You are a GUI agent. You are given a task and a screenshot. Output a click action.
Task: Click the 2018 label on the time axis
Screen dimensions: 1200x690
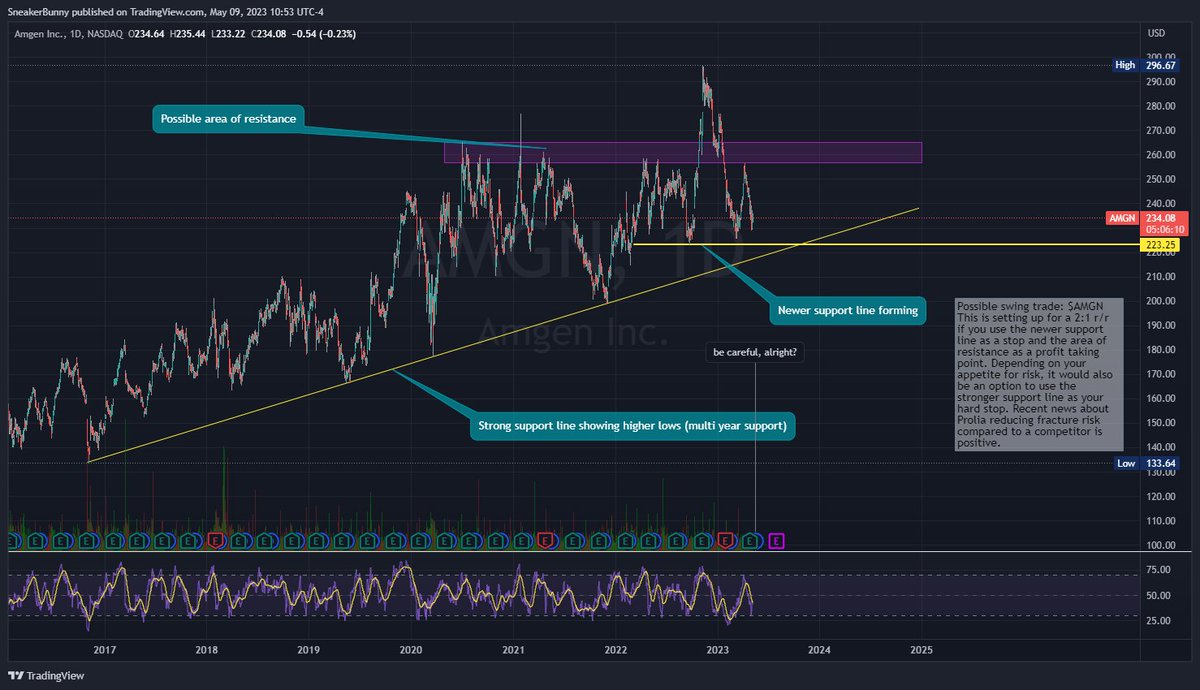tap(206, 649)
